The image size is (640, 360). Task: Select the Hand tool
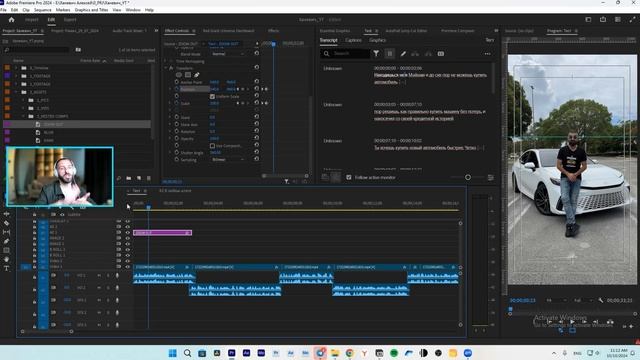coord(7,259)
